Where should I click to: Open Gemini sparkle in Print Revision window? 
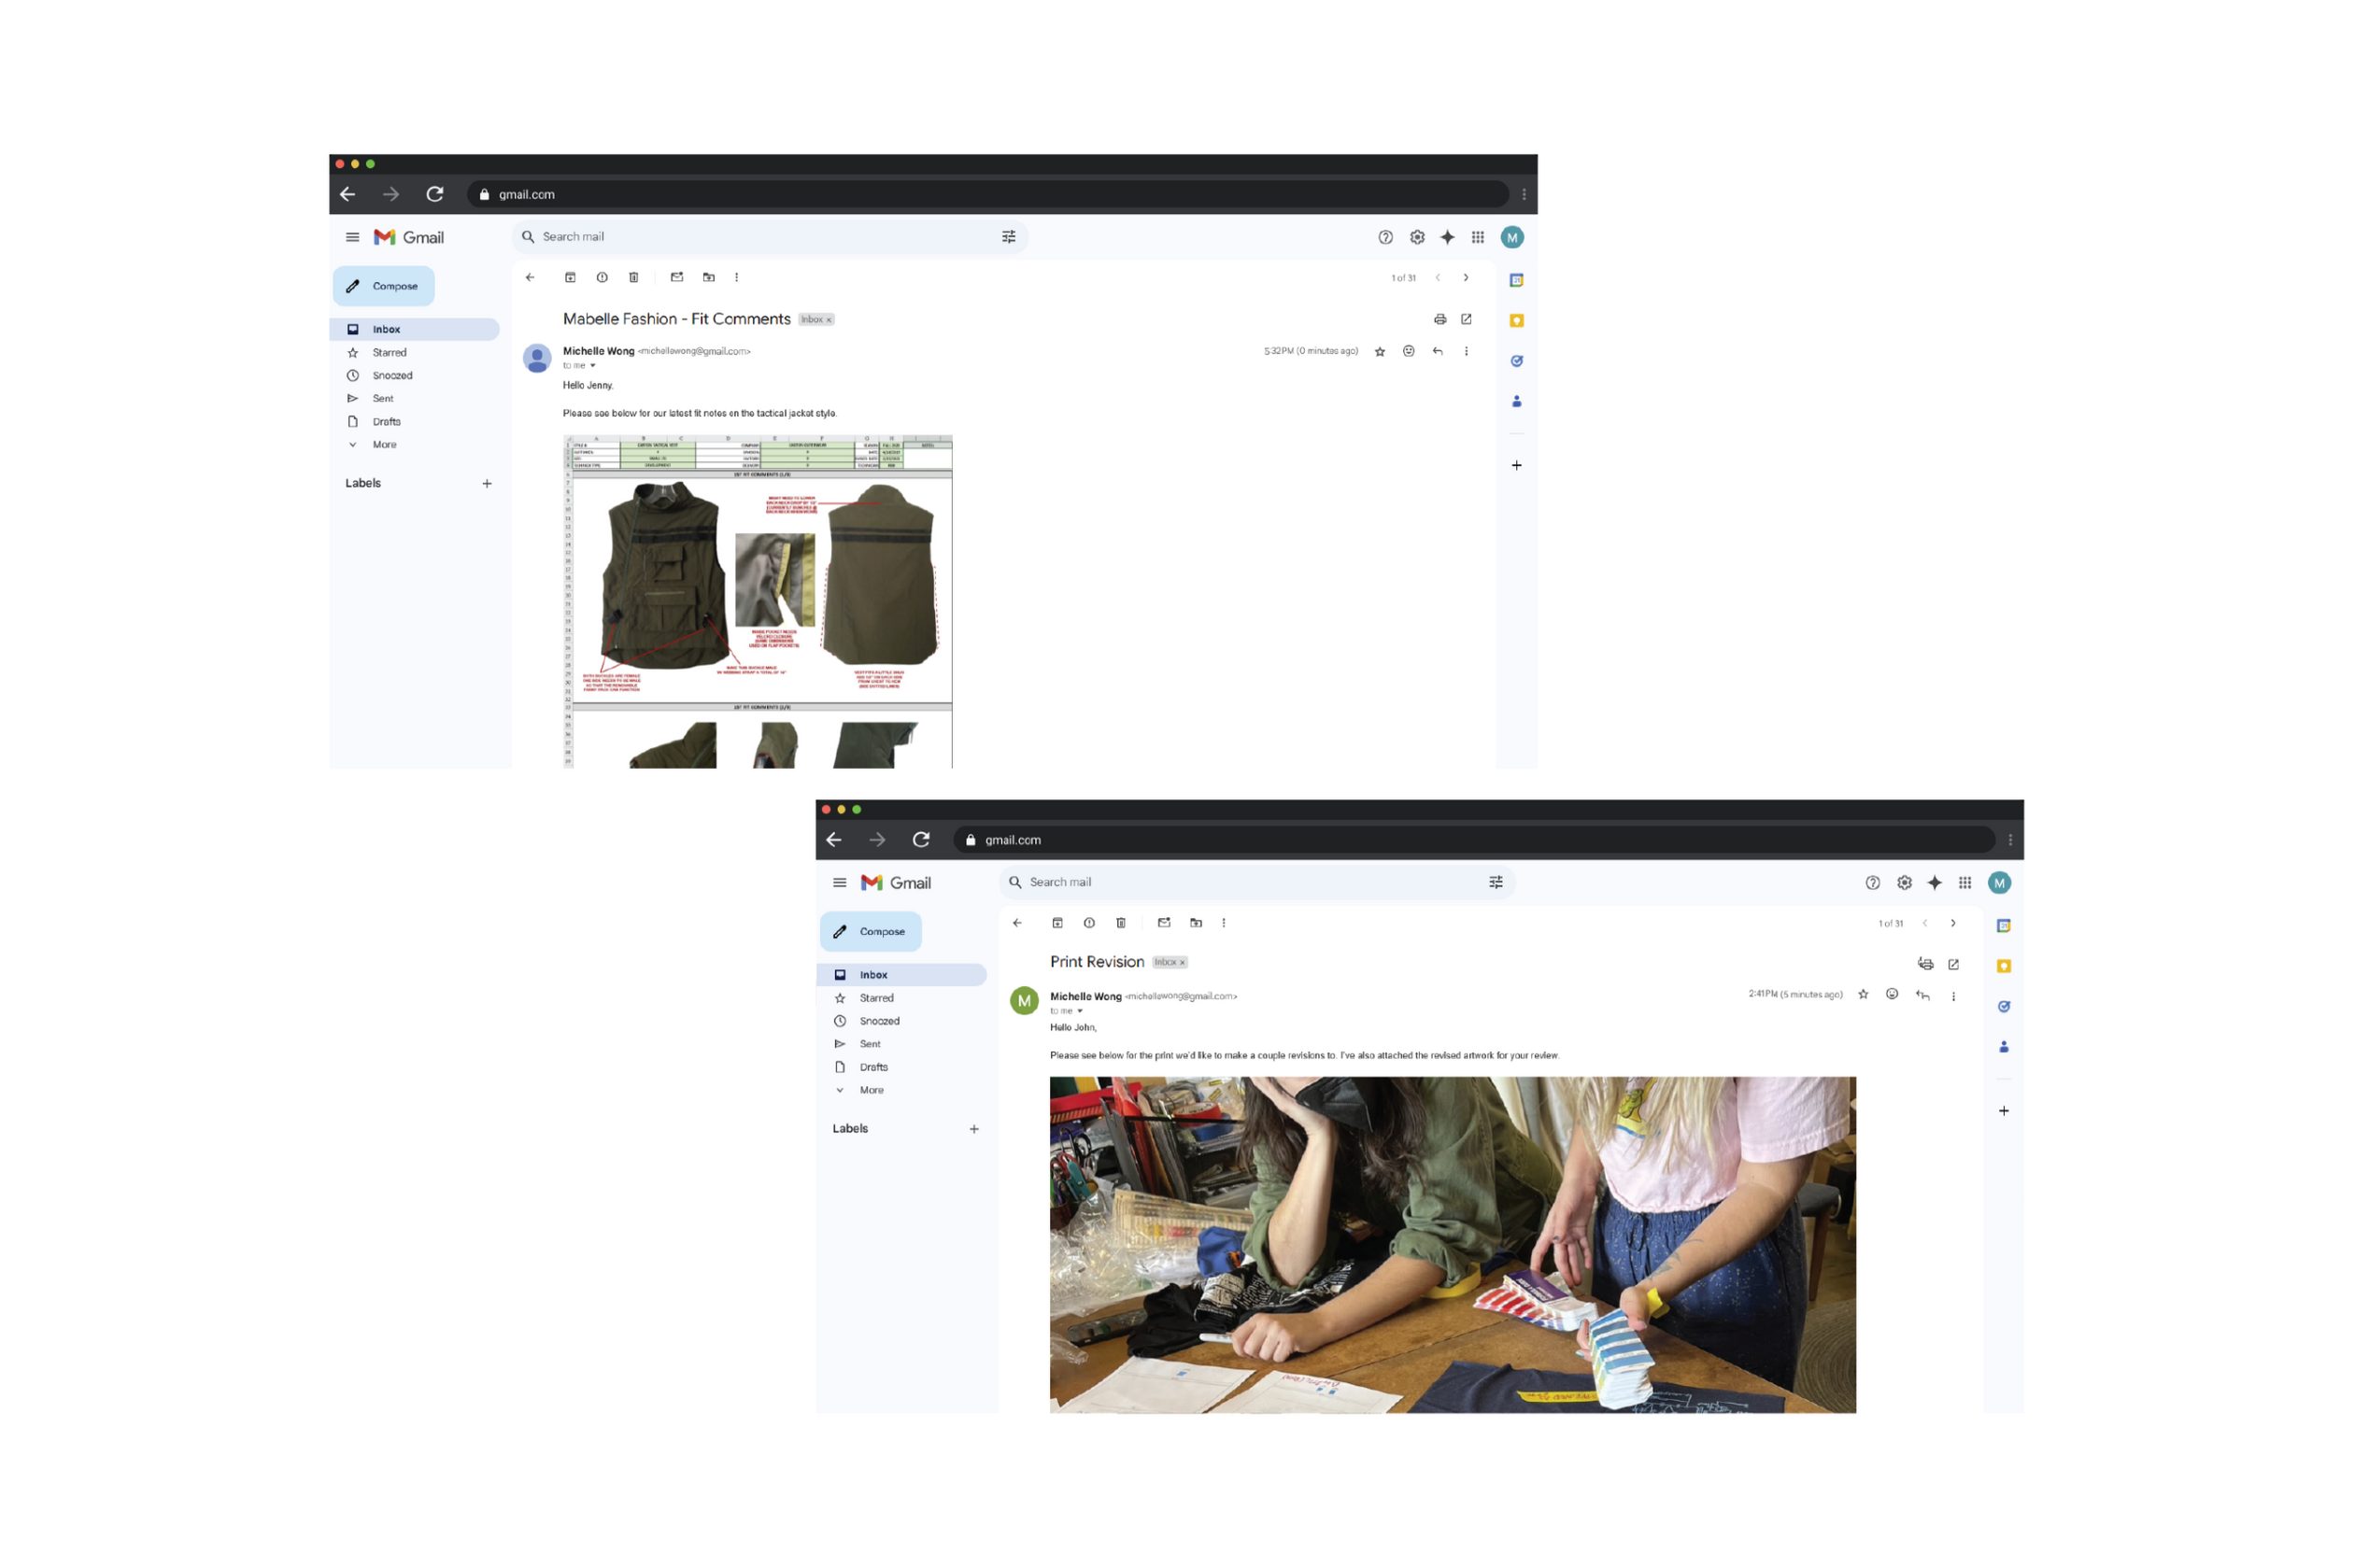coord(1935,883)
